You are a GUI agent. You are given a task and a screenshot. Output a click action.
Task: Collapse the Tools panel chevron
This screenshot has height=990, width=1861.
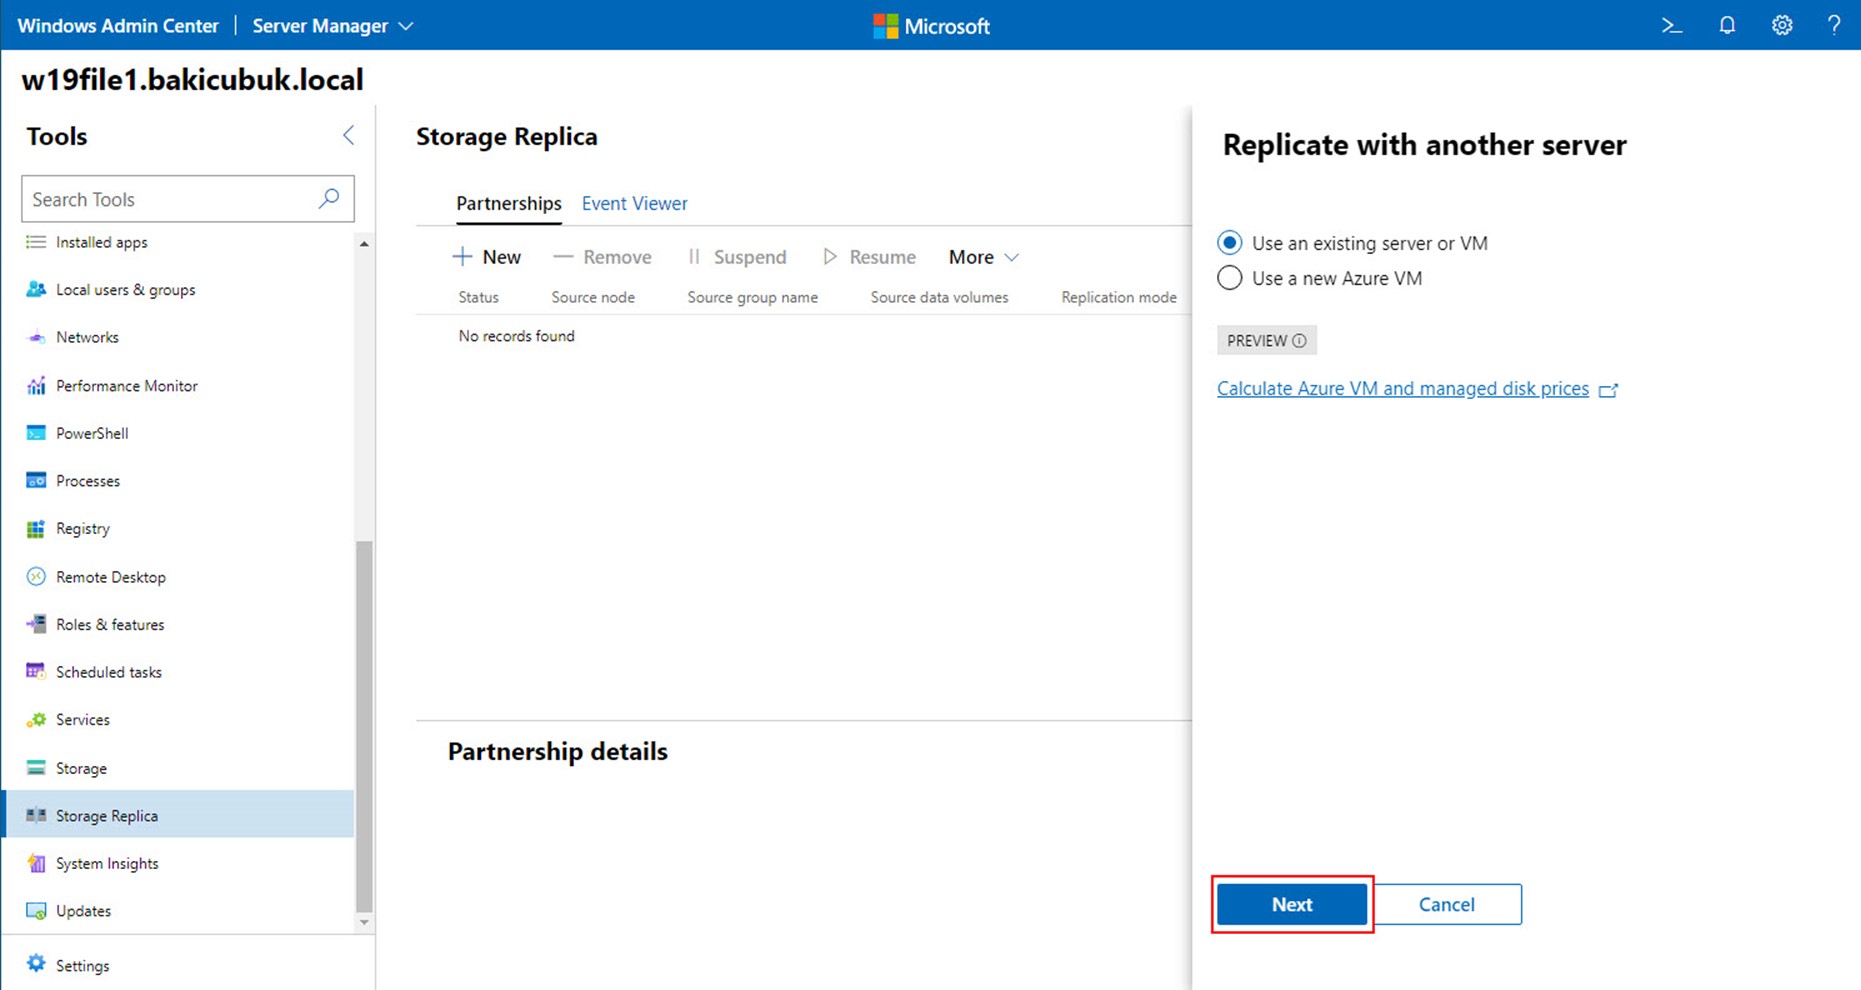click(348, 135)
